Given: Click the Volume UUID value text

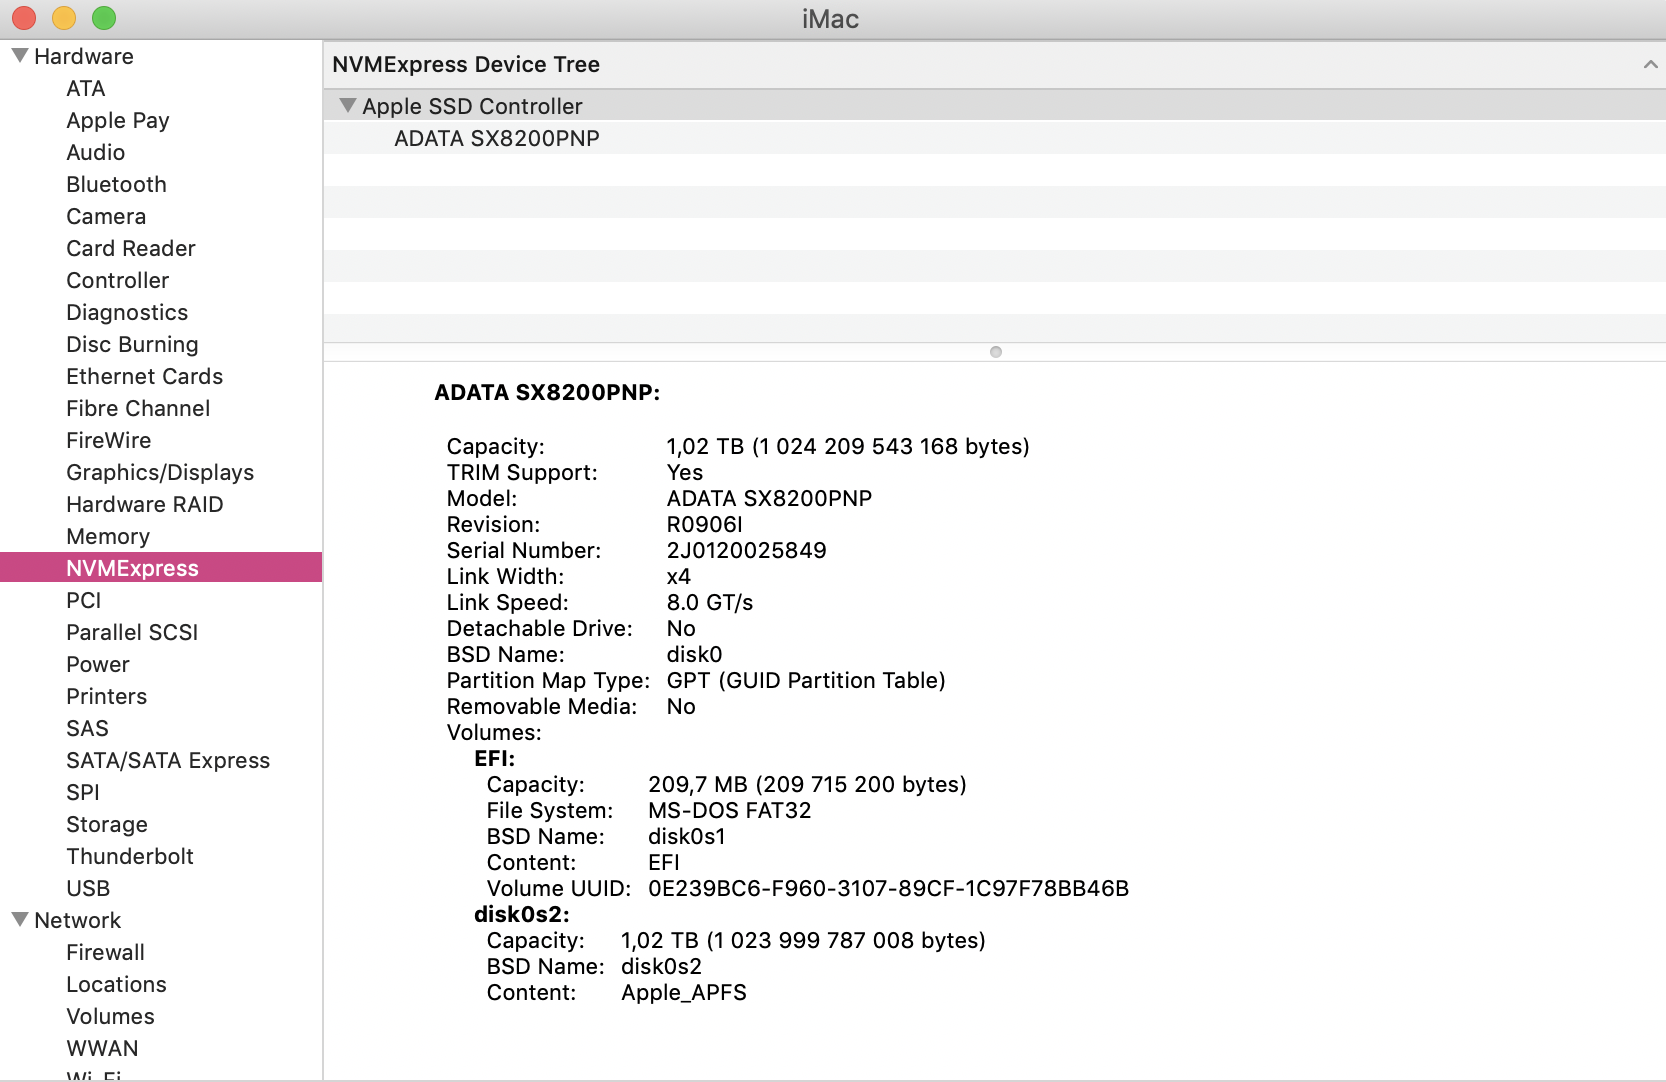Looking at the screenshot, I should (889, 888).
